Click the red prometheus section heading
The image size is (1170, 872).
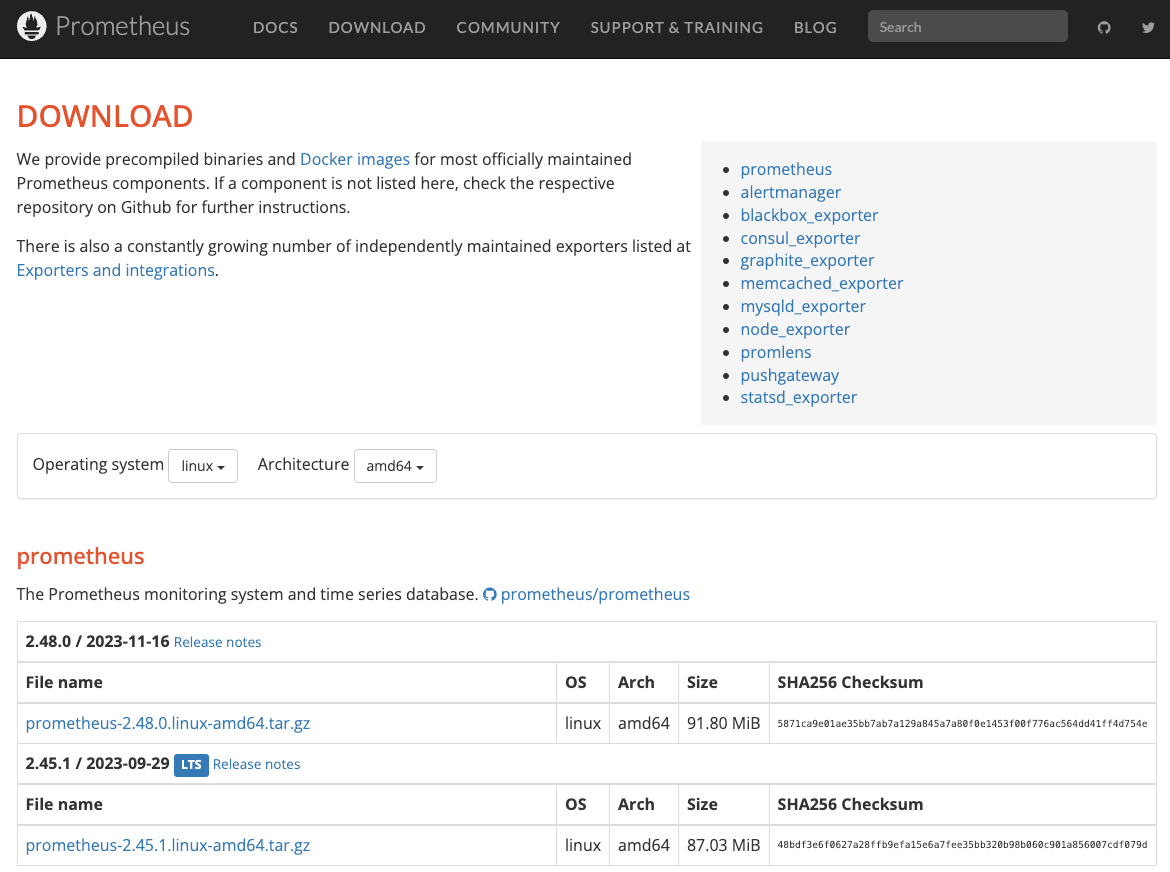[x=80, y=556]
